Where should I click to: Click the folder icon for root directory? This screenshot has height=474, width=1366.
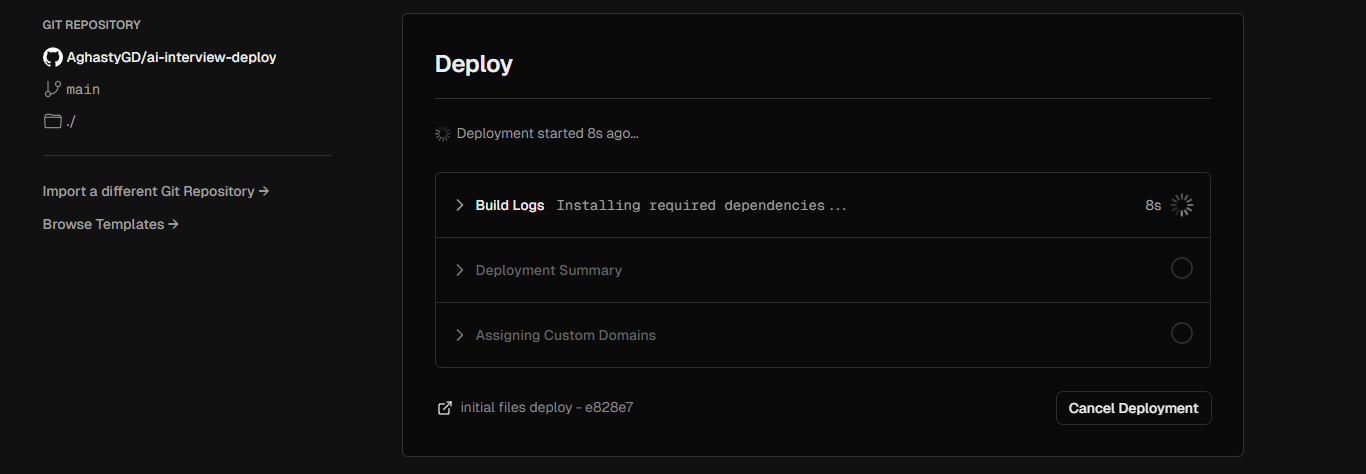(53, 121)
